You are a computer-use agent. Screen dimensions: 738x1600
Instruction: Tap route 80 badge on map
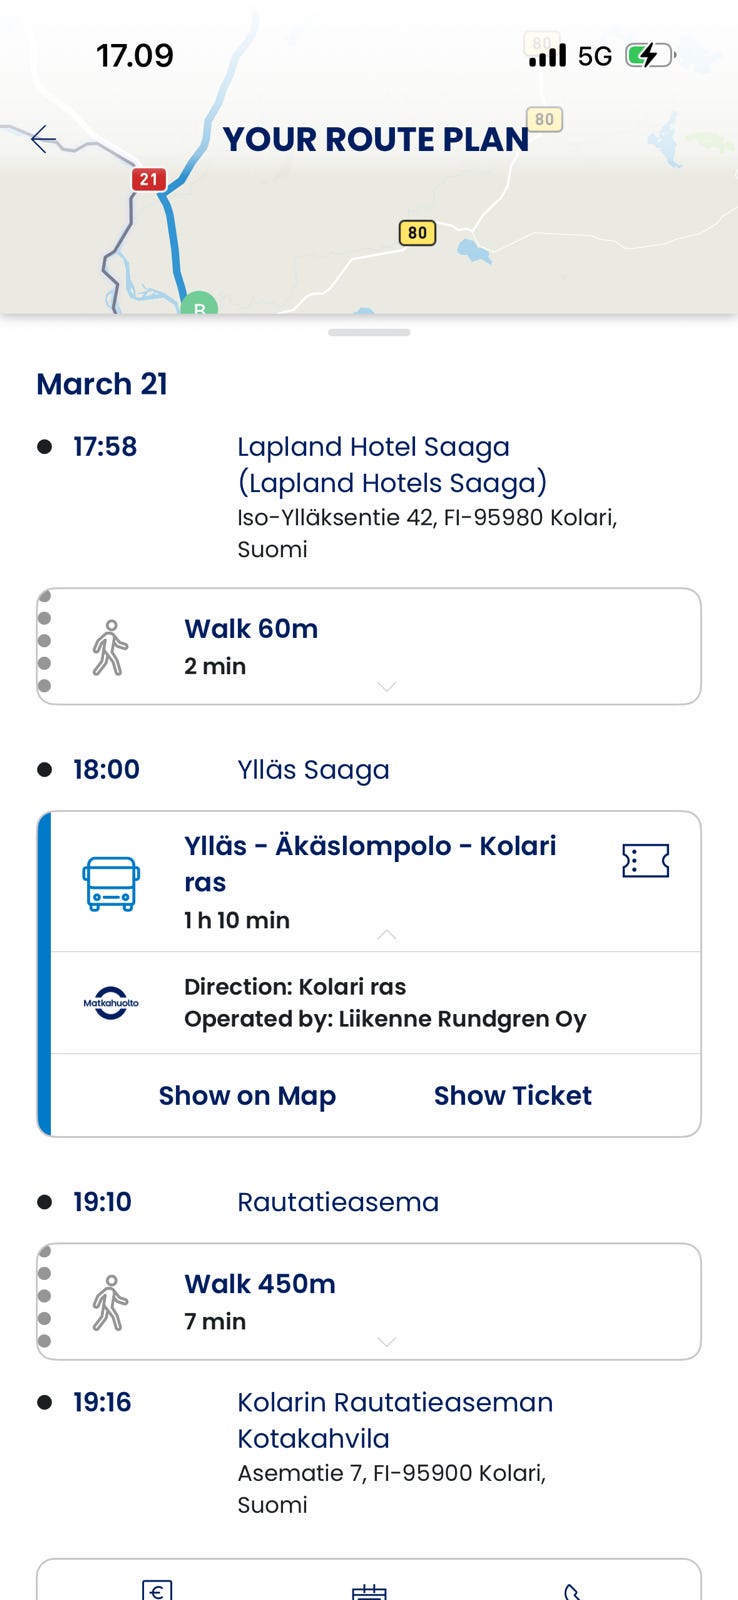pyautogui.click(x=417, y=233)
